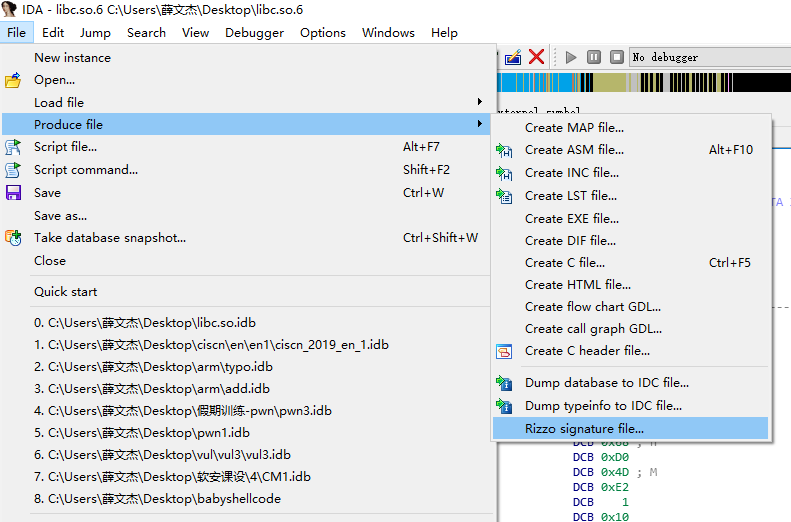Start the debugger process with play button

point(571,57)
